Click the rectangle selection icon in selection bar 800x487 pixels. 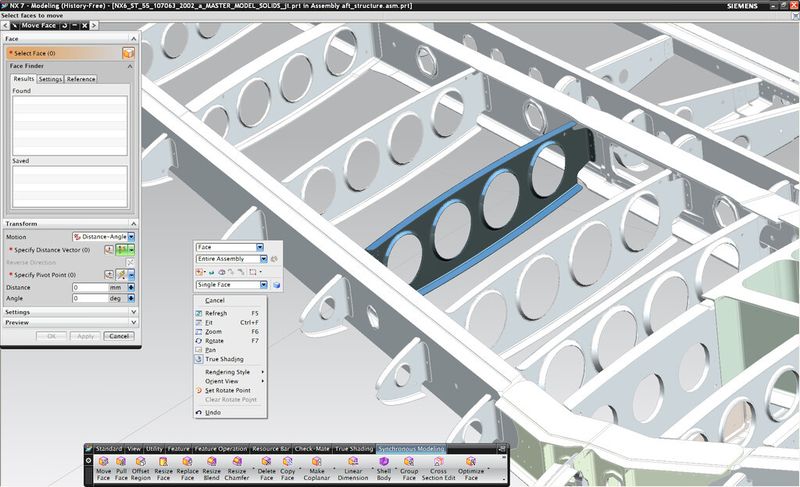pos(252,272)
